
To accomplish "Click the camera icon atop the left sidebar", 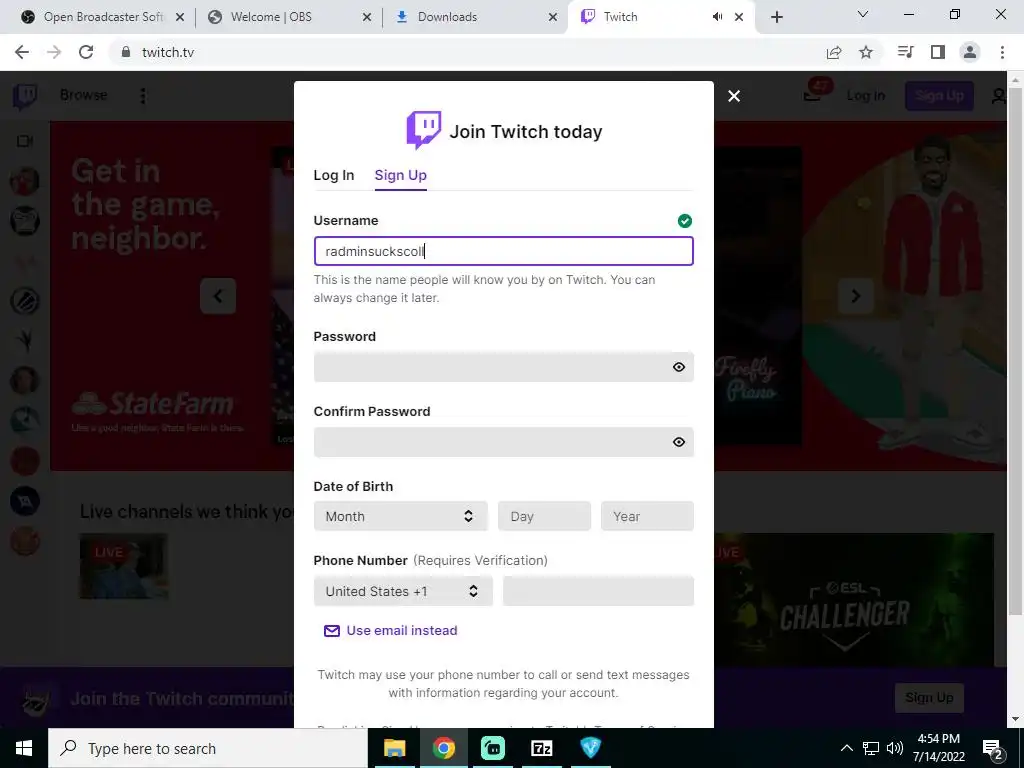I will (x=25, y=141).
